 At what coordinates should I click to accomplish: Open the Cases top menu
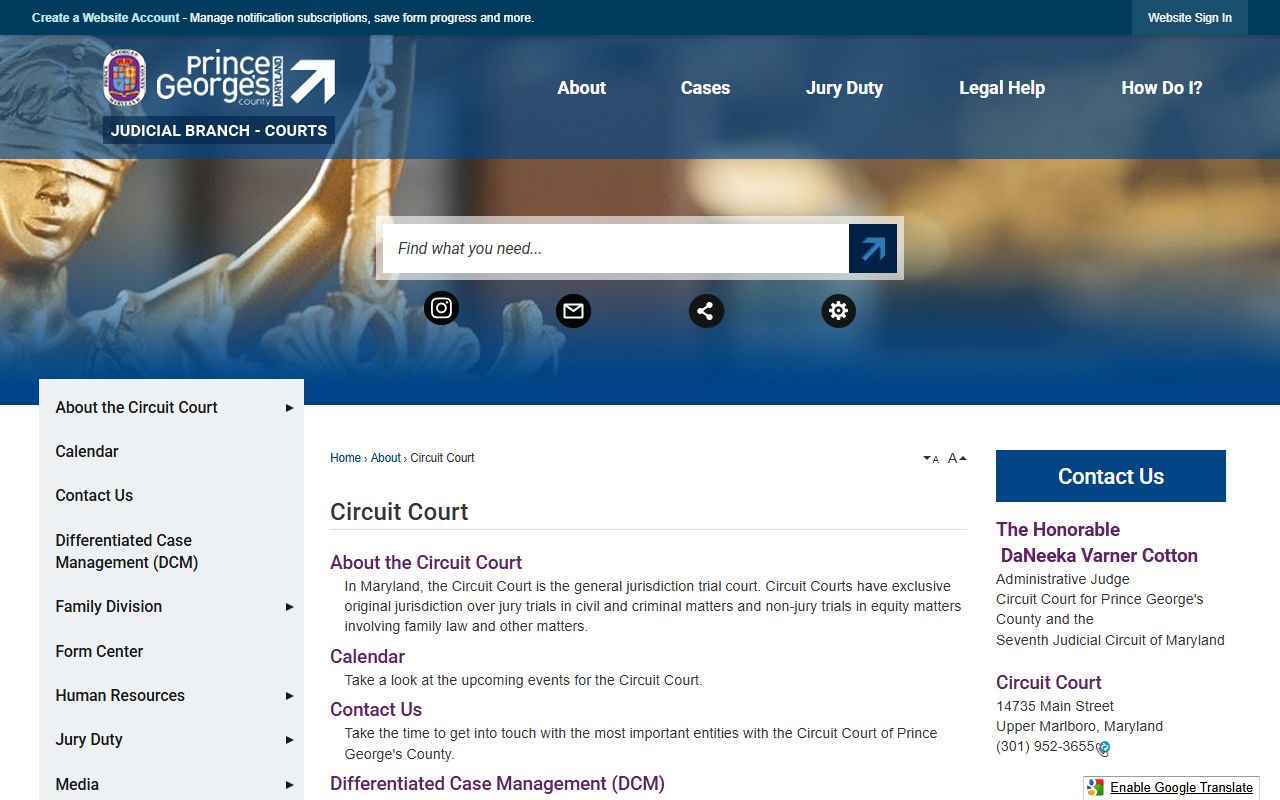pyautogui.click(x=705, y=88)
